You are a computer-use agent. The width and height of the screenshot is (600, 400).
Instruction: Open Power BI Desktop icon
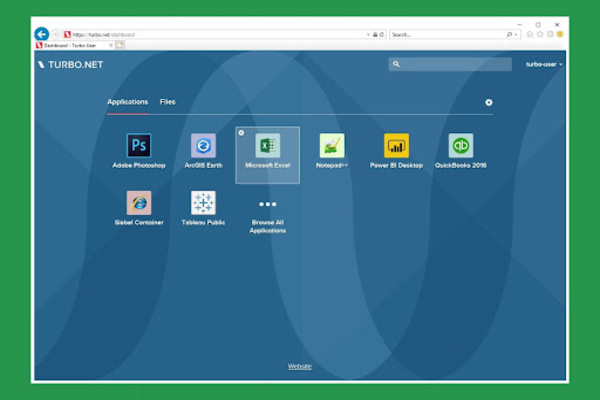(396, 145)
